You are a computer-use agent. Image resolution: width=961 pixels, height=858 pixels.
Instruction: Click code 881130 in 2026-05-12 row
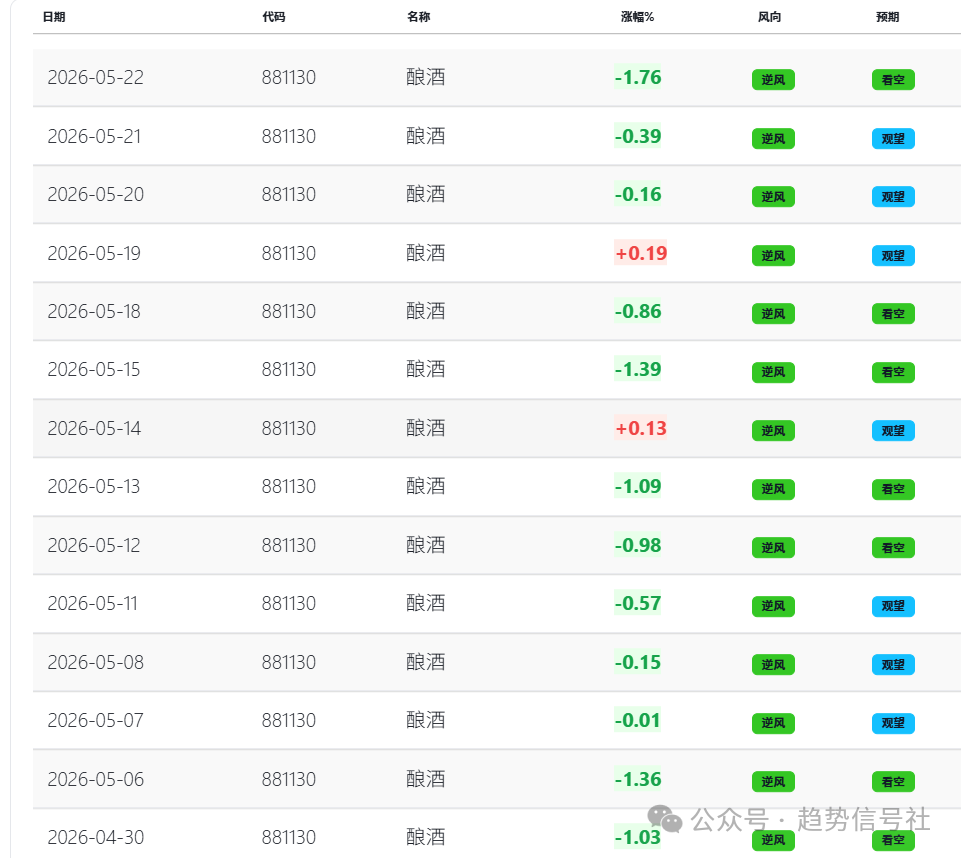click(x=289, y=545)
